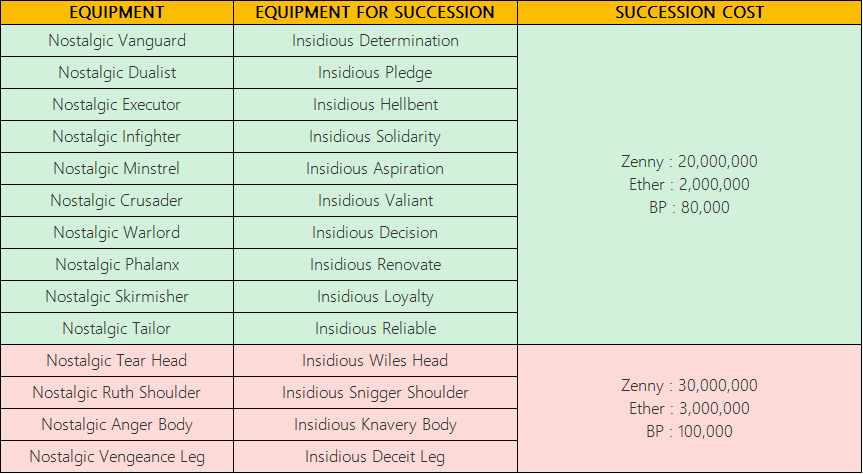863x474 pixels.
Task: Select Nostalgic Ruth Shoulder cell
Action: (117, 393)
